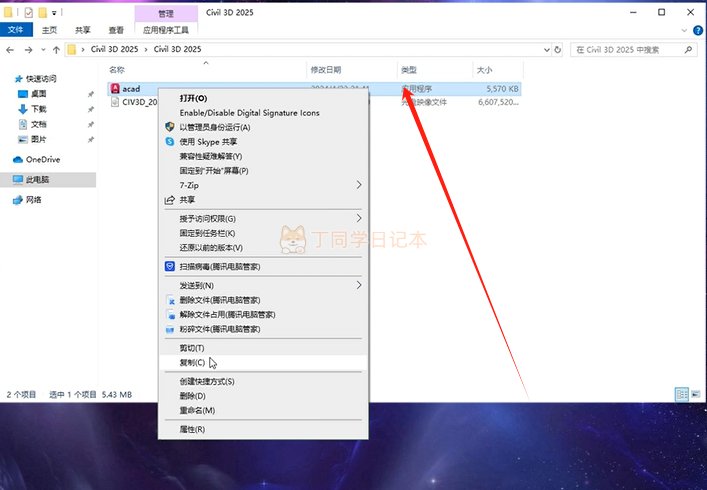Open quick access toolbar customize dropdown
Image resolution: width=707 pixels, height=490 pixels.
[54, 13]
